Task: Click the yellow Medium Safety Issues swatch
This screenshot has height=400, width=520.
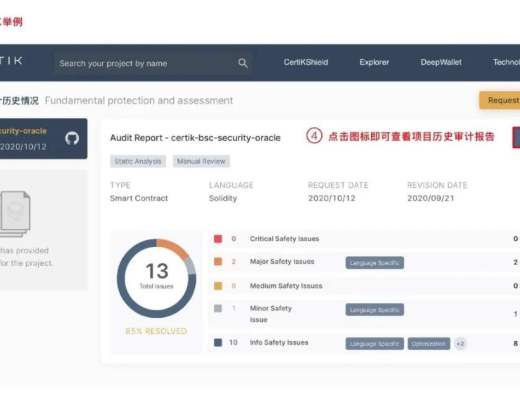Action: click(x=218, y=286)
